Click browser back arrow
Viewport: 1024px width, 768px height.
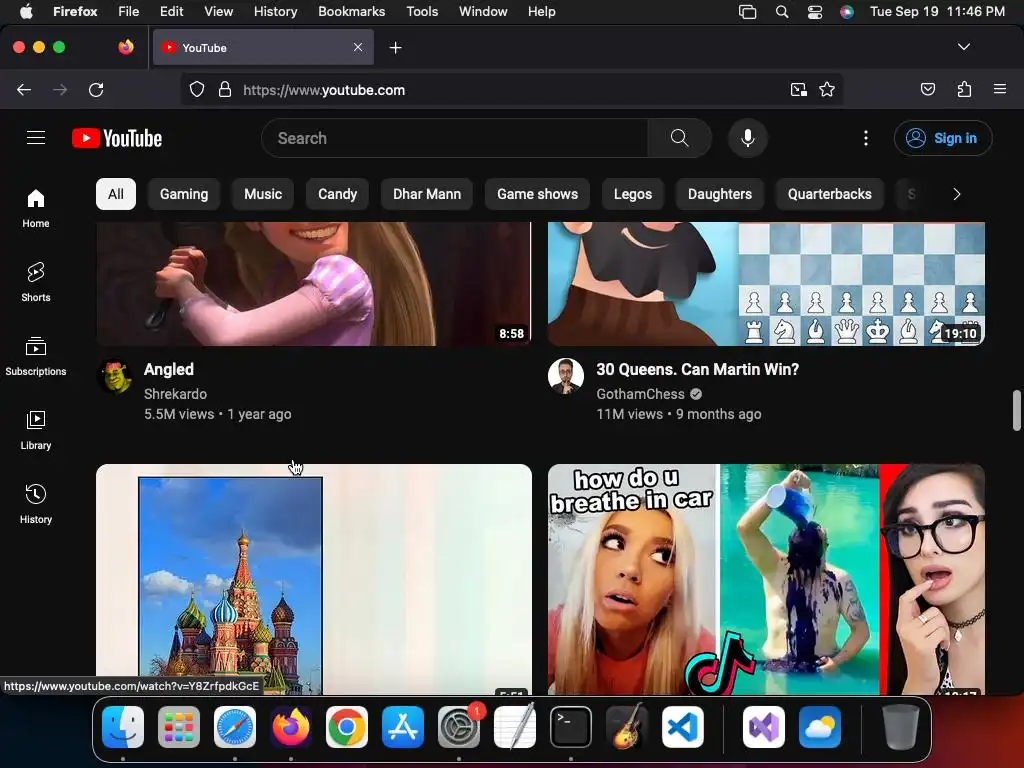point(24,89)
